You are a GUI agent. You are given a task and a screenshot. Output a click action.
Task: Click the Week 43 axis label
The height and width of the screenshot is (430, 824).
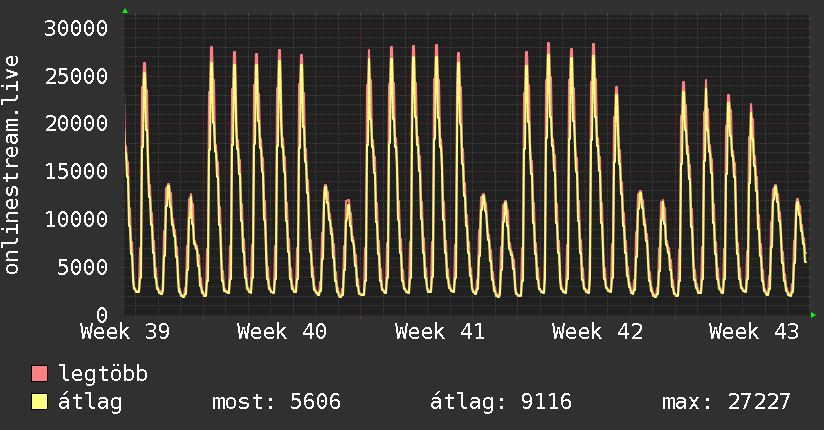(x=754, y=332)
